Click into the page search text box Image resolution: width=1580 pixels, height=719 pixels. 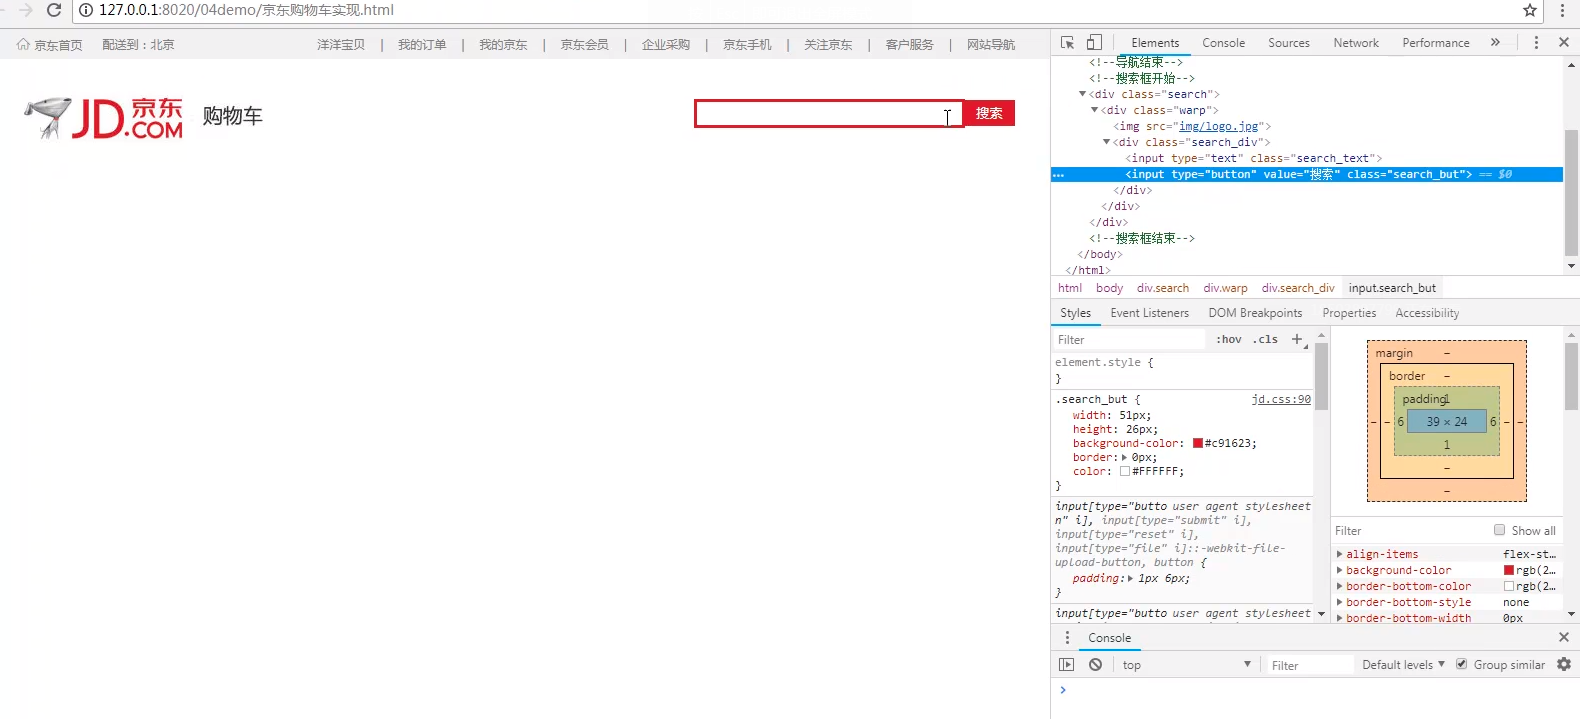point(829,113)
